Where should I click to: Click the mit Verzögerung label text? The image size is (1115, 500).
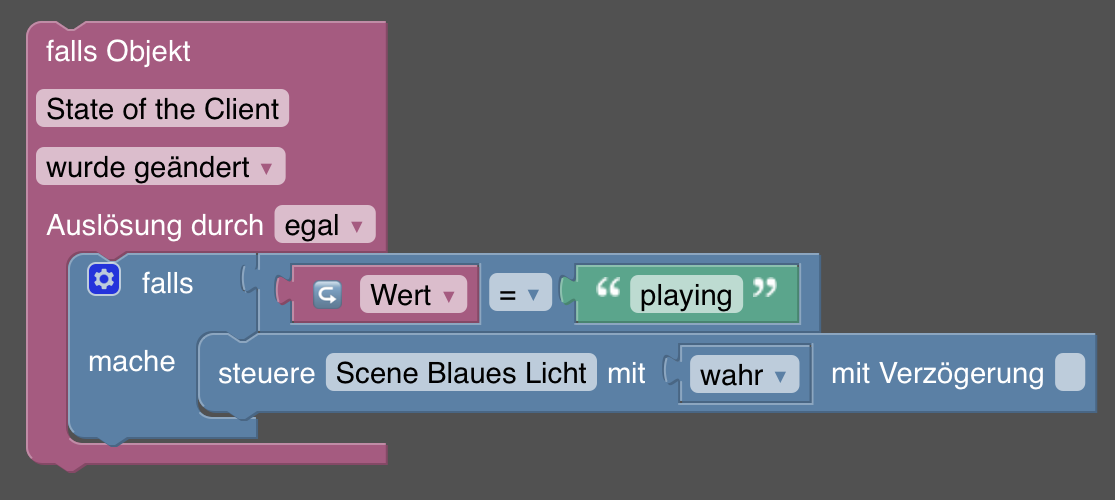[x=937, y=373]
